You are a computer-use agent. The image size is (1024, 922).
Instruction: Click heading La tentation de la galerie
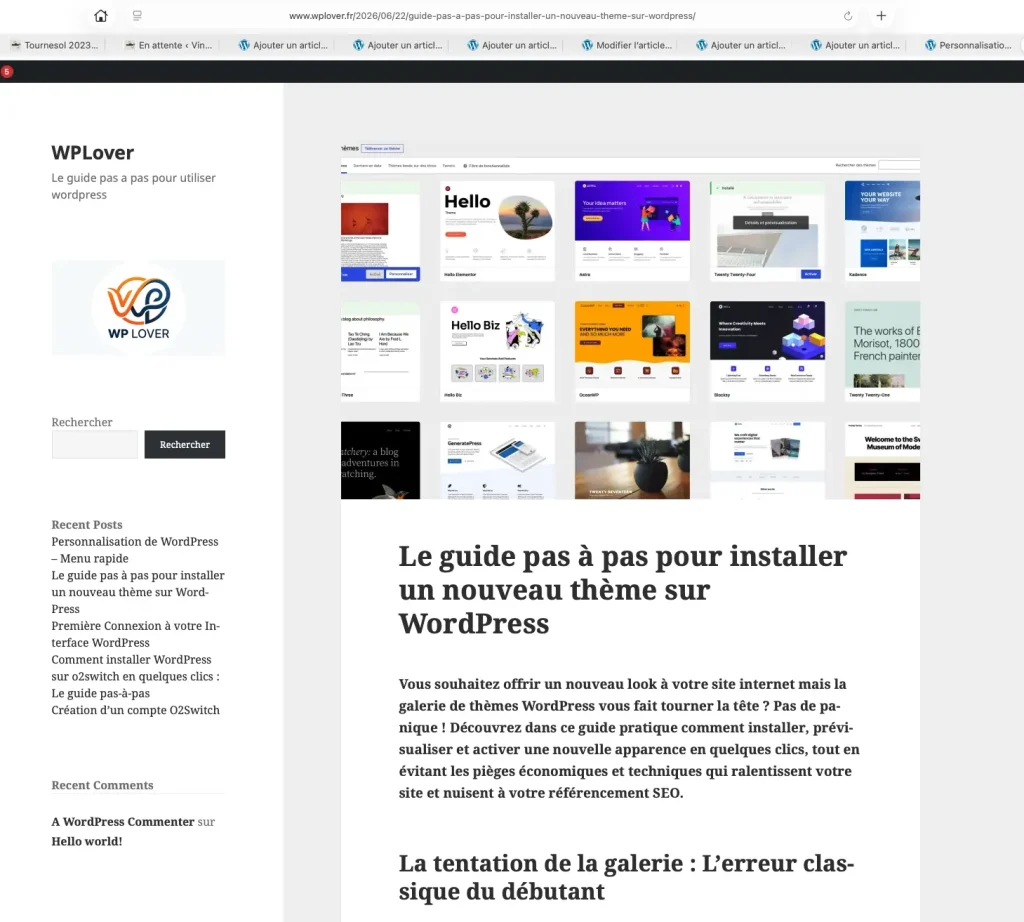point(626,877)
